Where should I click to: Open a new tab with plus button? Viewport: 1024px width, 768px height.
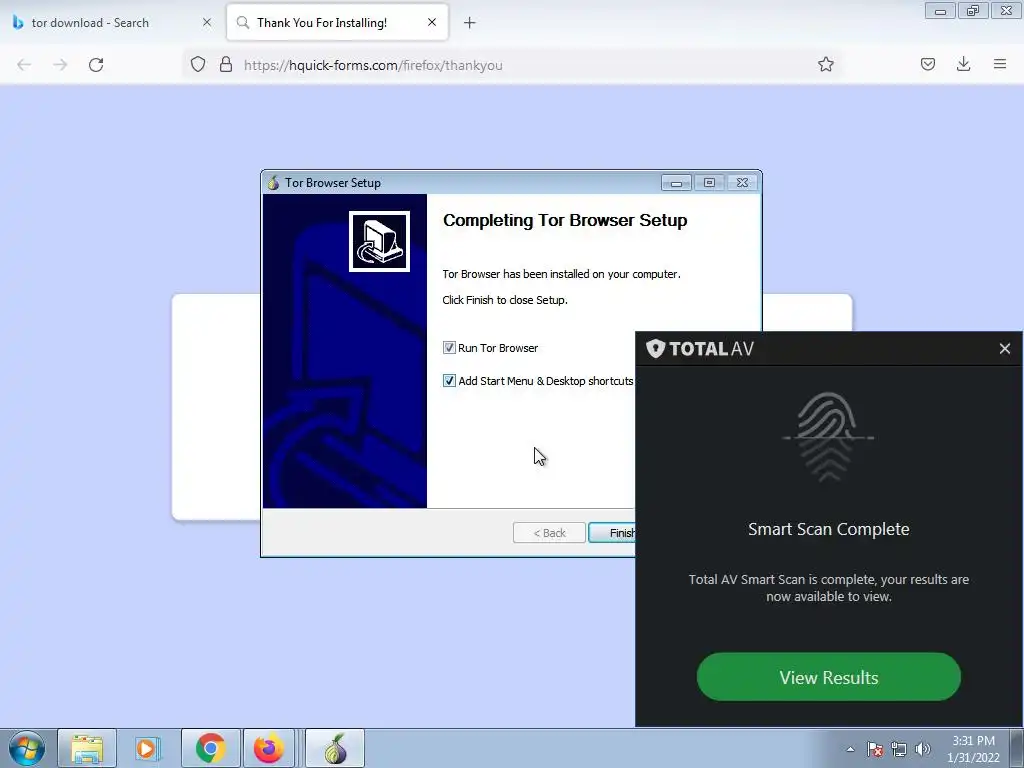pos(470,23)
